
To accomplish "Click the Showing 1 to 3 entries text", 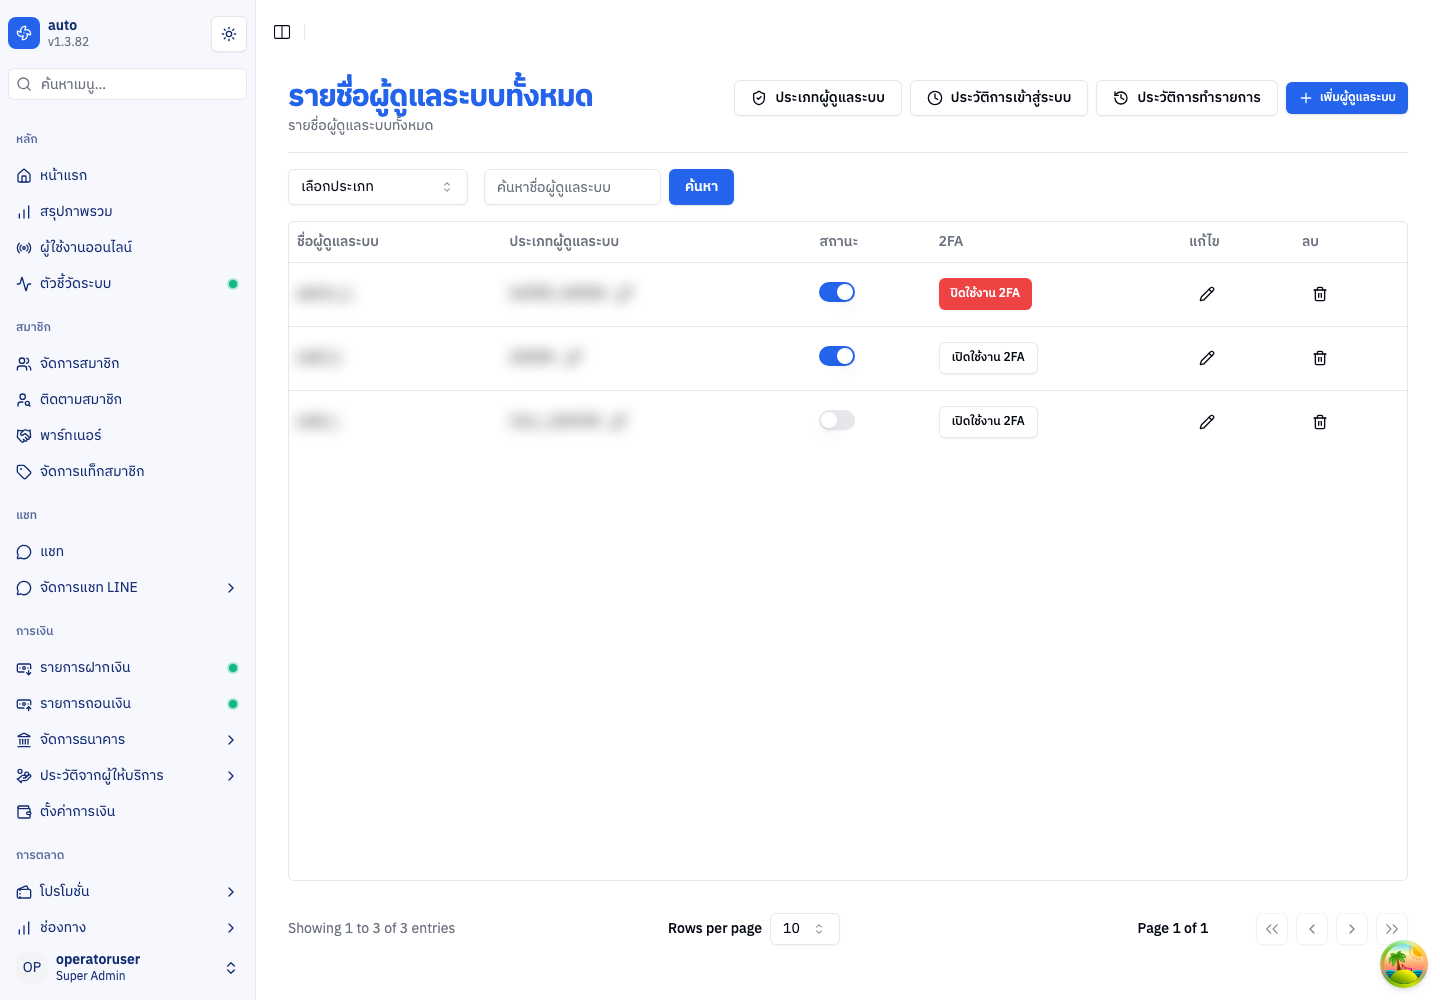I will pyautogui.click(x=371, y=929).
